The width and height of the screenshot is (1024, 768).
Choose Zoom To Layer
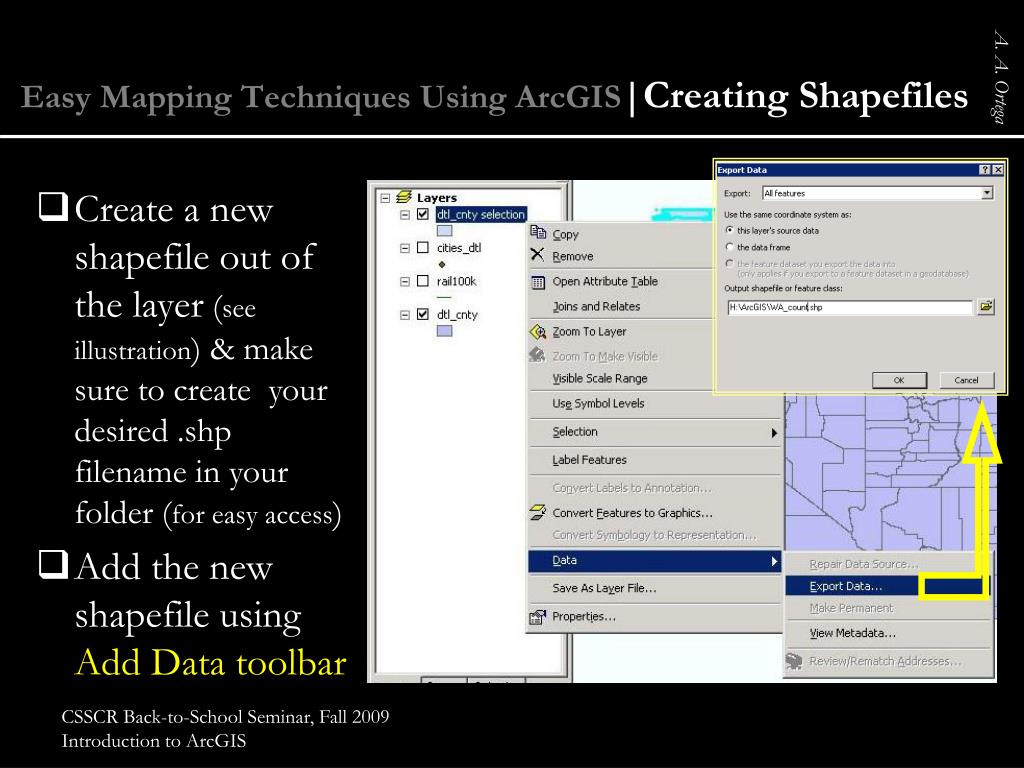(x=589, y=332)
